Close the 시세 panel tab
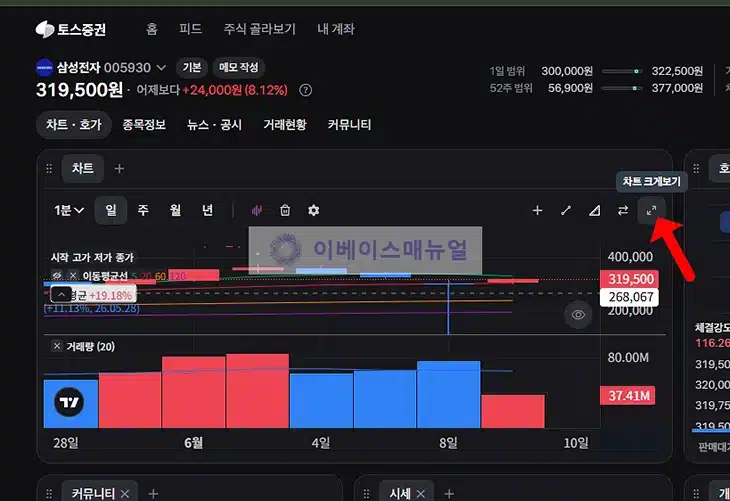Viewport: 730px width, 501px height. point(421,494)
